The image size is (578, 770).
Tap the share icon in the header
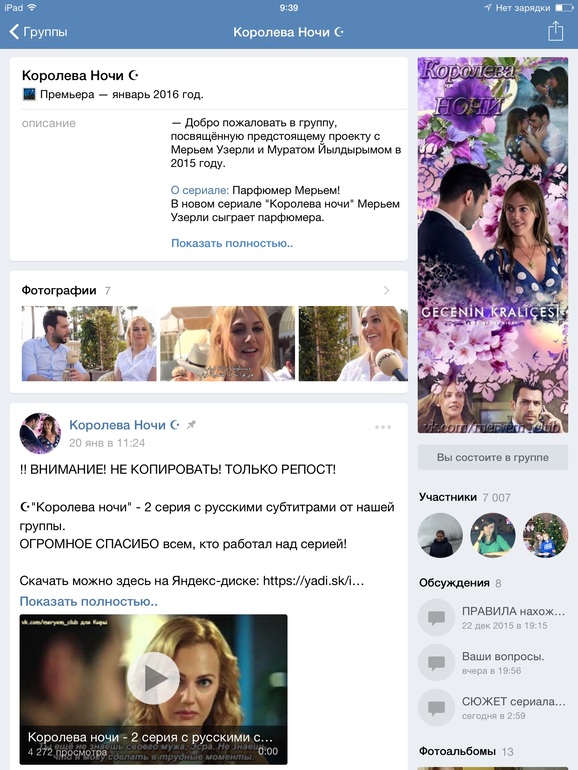tap(555, 31)
